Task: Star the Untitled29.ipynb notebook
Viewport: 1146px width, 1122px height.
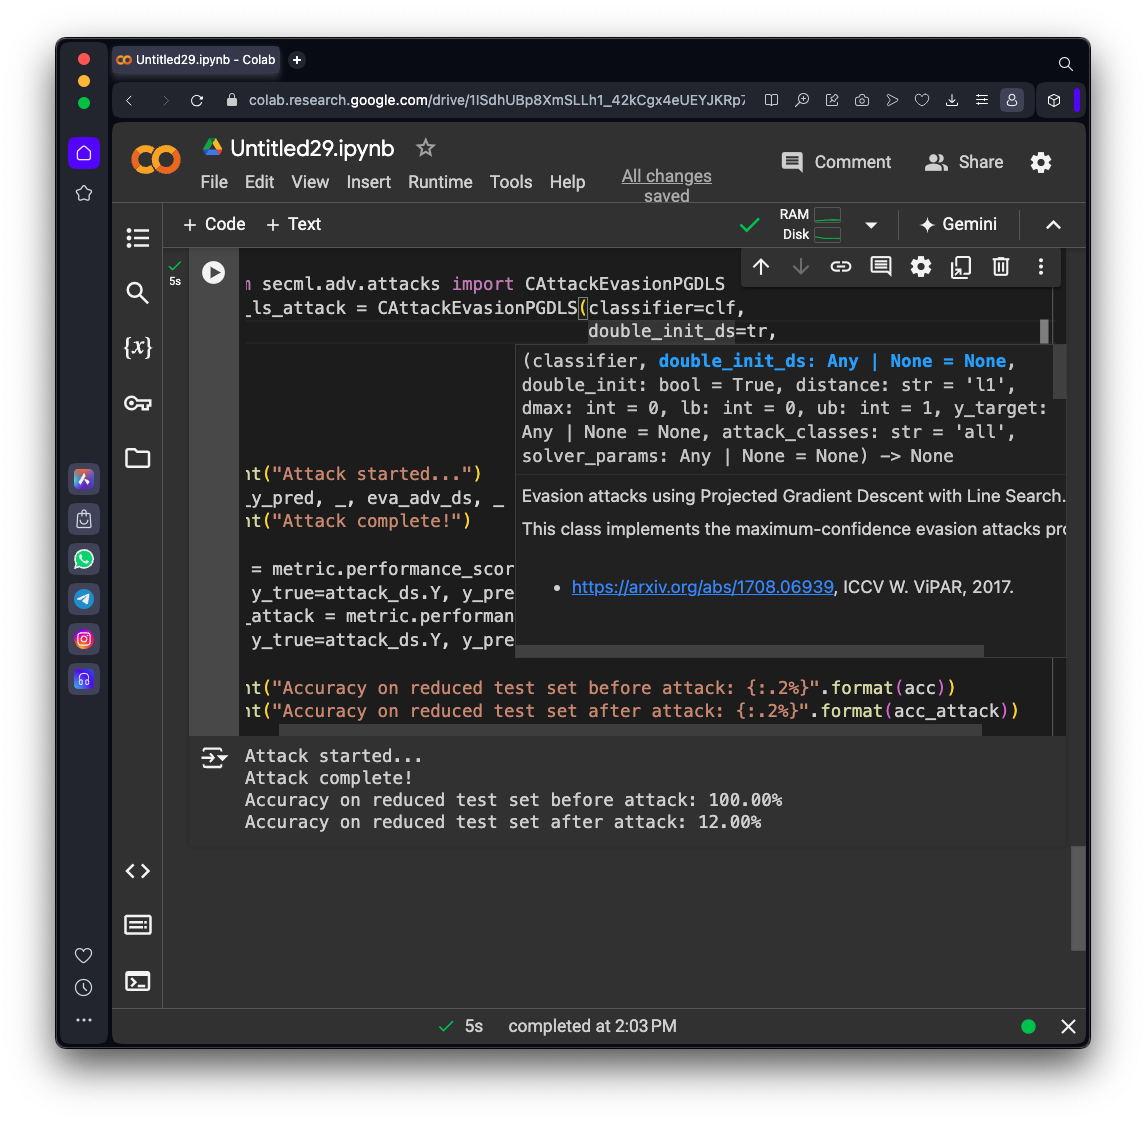Action: 425,148
